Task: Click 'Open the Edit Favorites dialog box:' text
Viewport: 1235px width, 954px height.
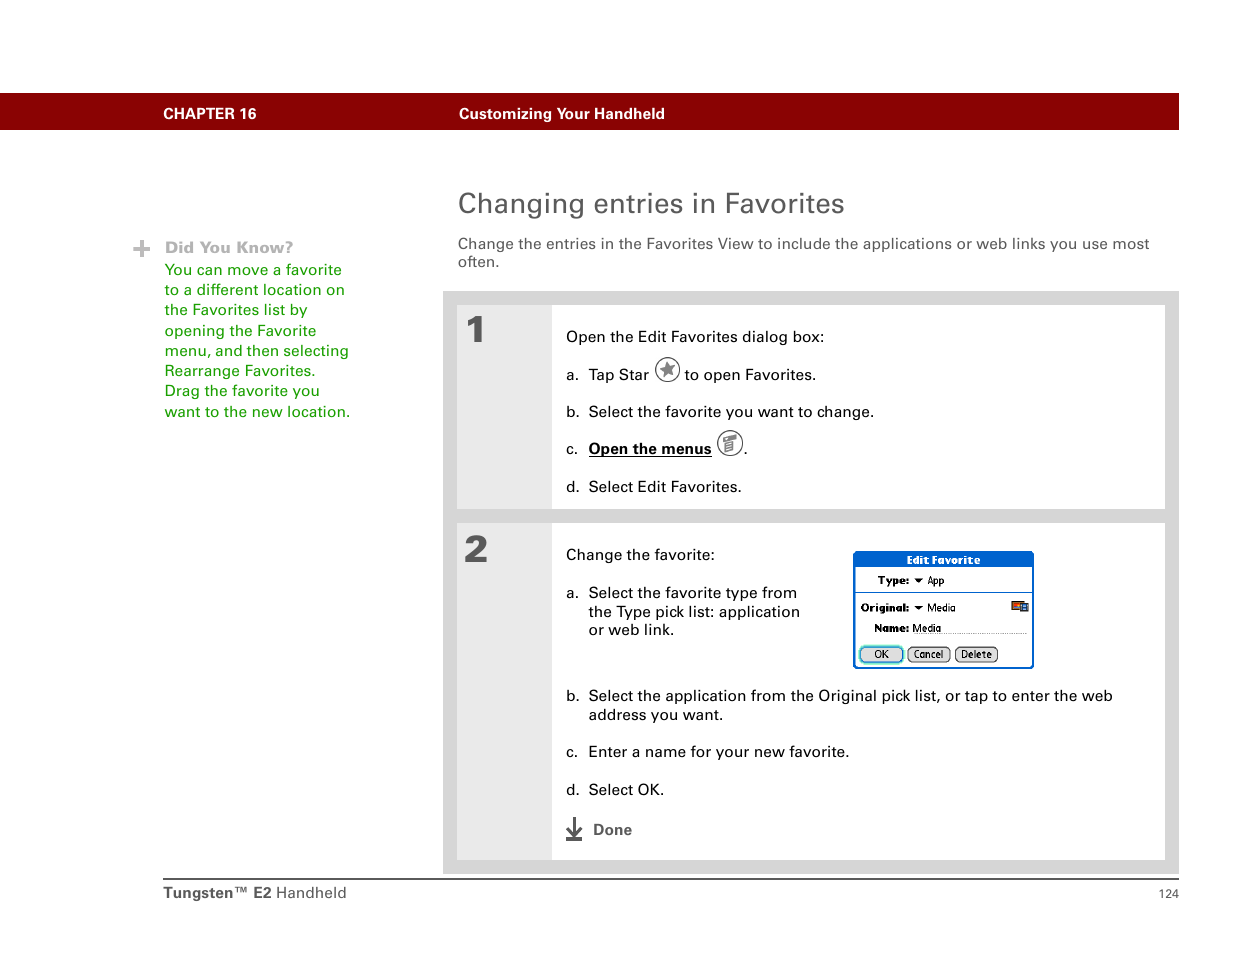Action: (695, 337)
